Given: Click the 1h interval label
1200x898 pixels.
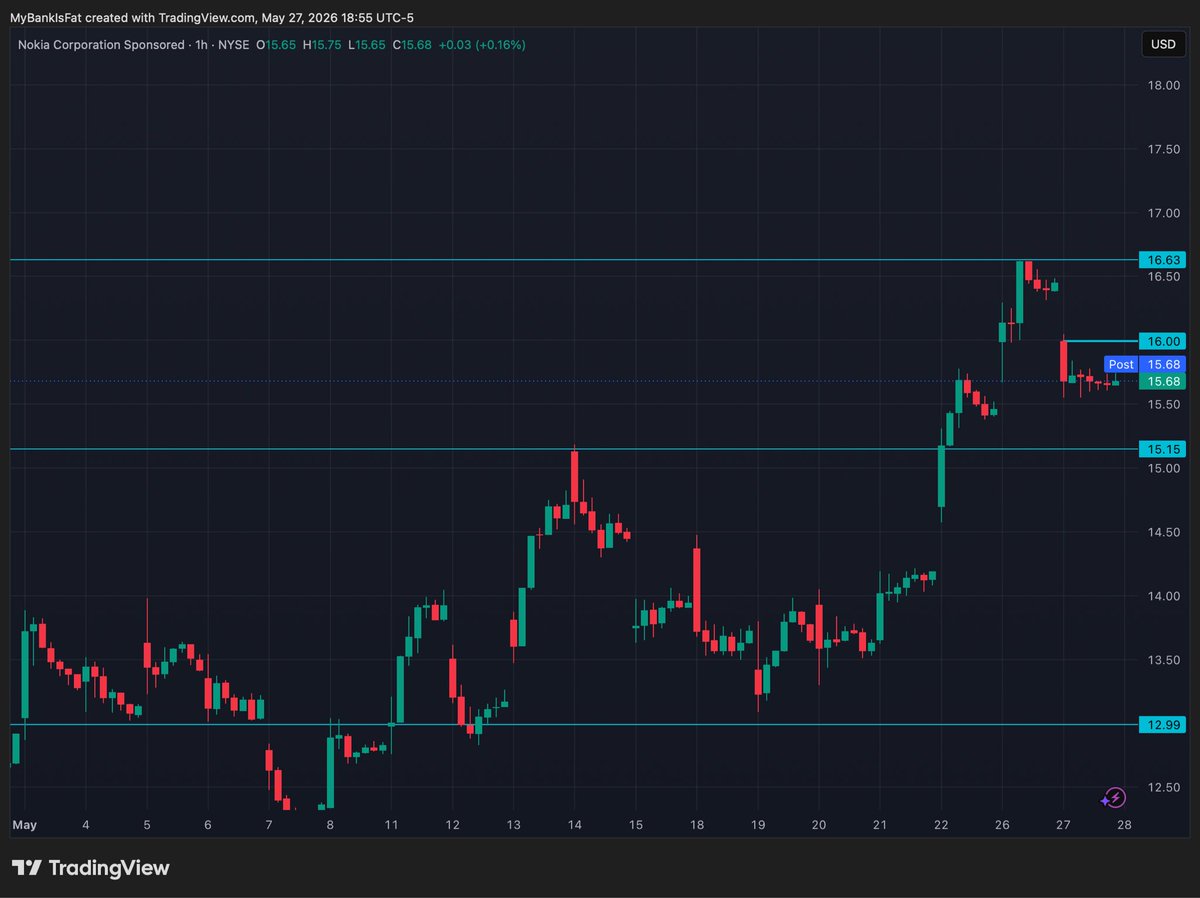Looking at the screenshot, I should (x=203, y=45).
